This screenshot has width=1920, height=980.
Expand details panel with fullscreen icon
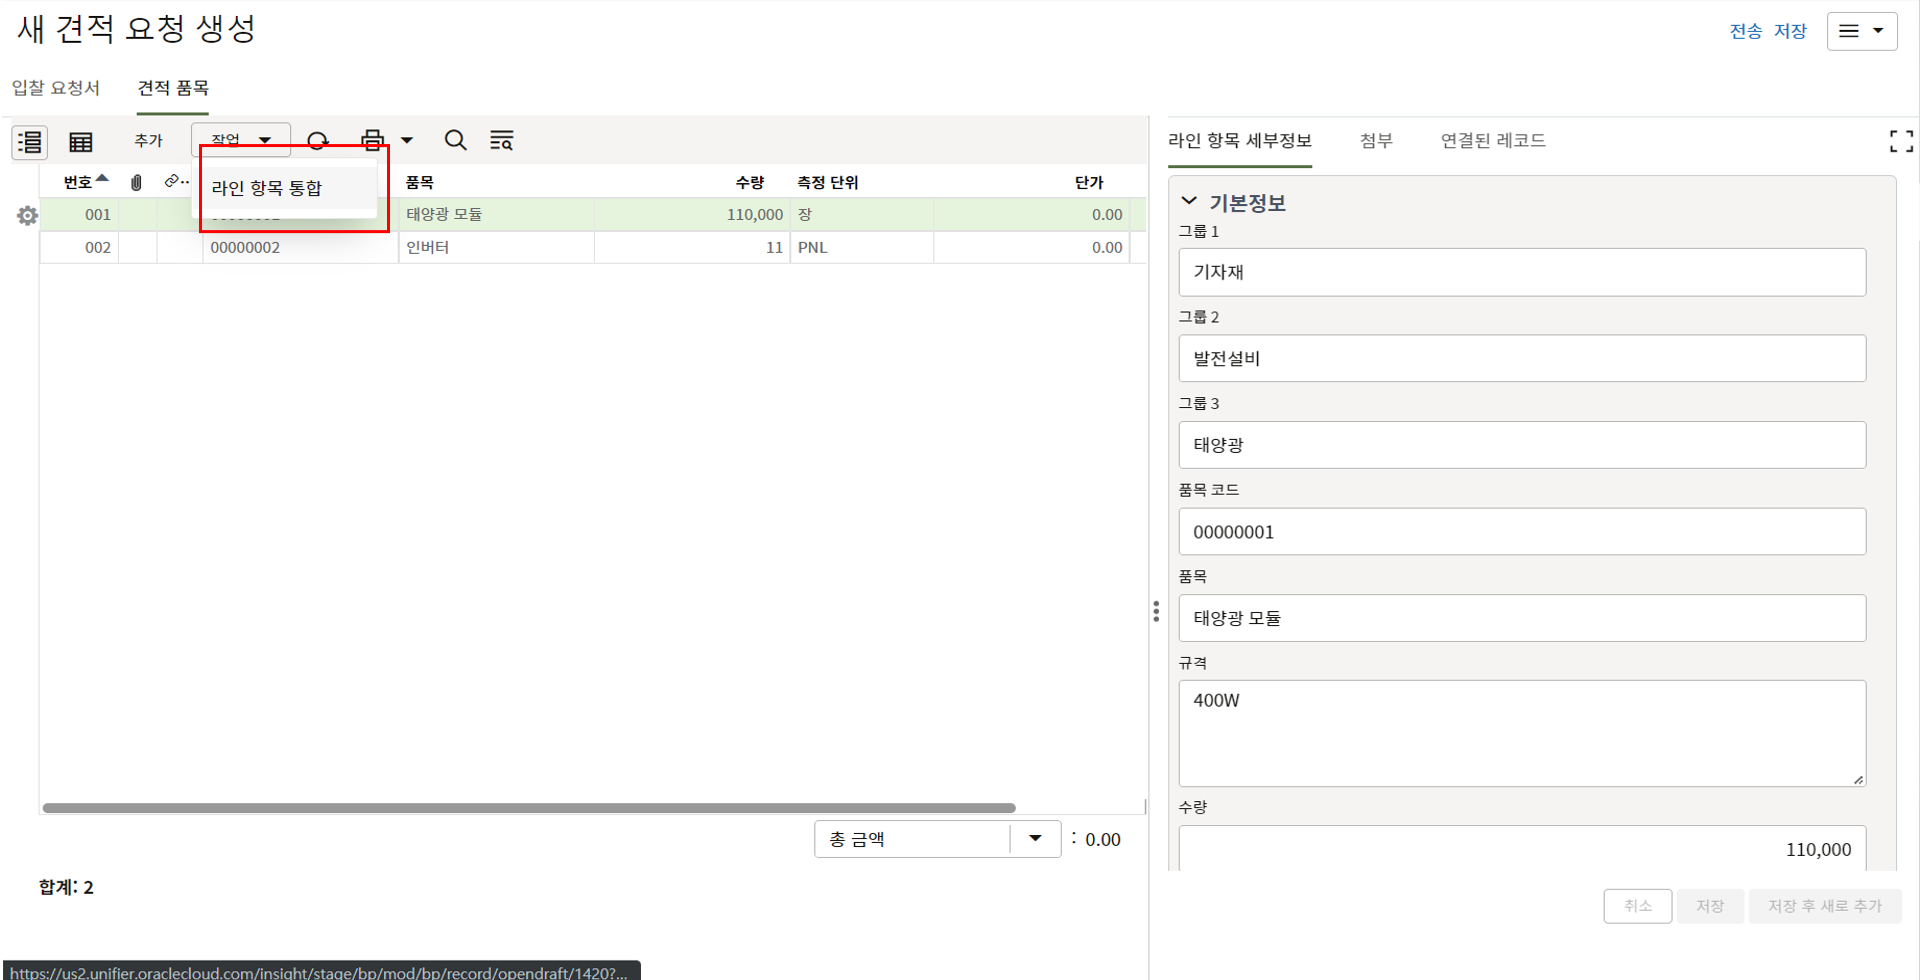[1901, 142]
